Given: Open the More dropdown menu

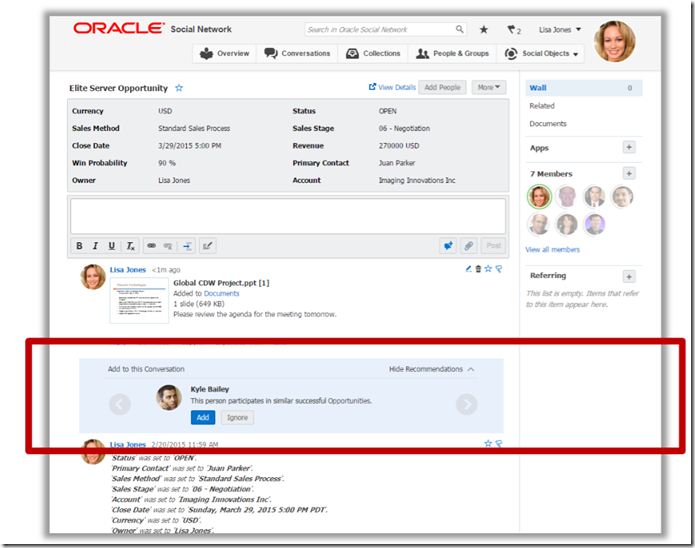Looking at the screenshot, I should pos(489,88).
